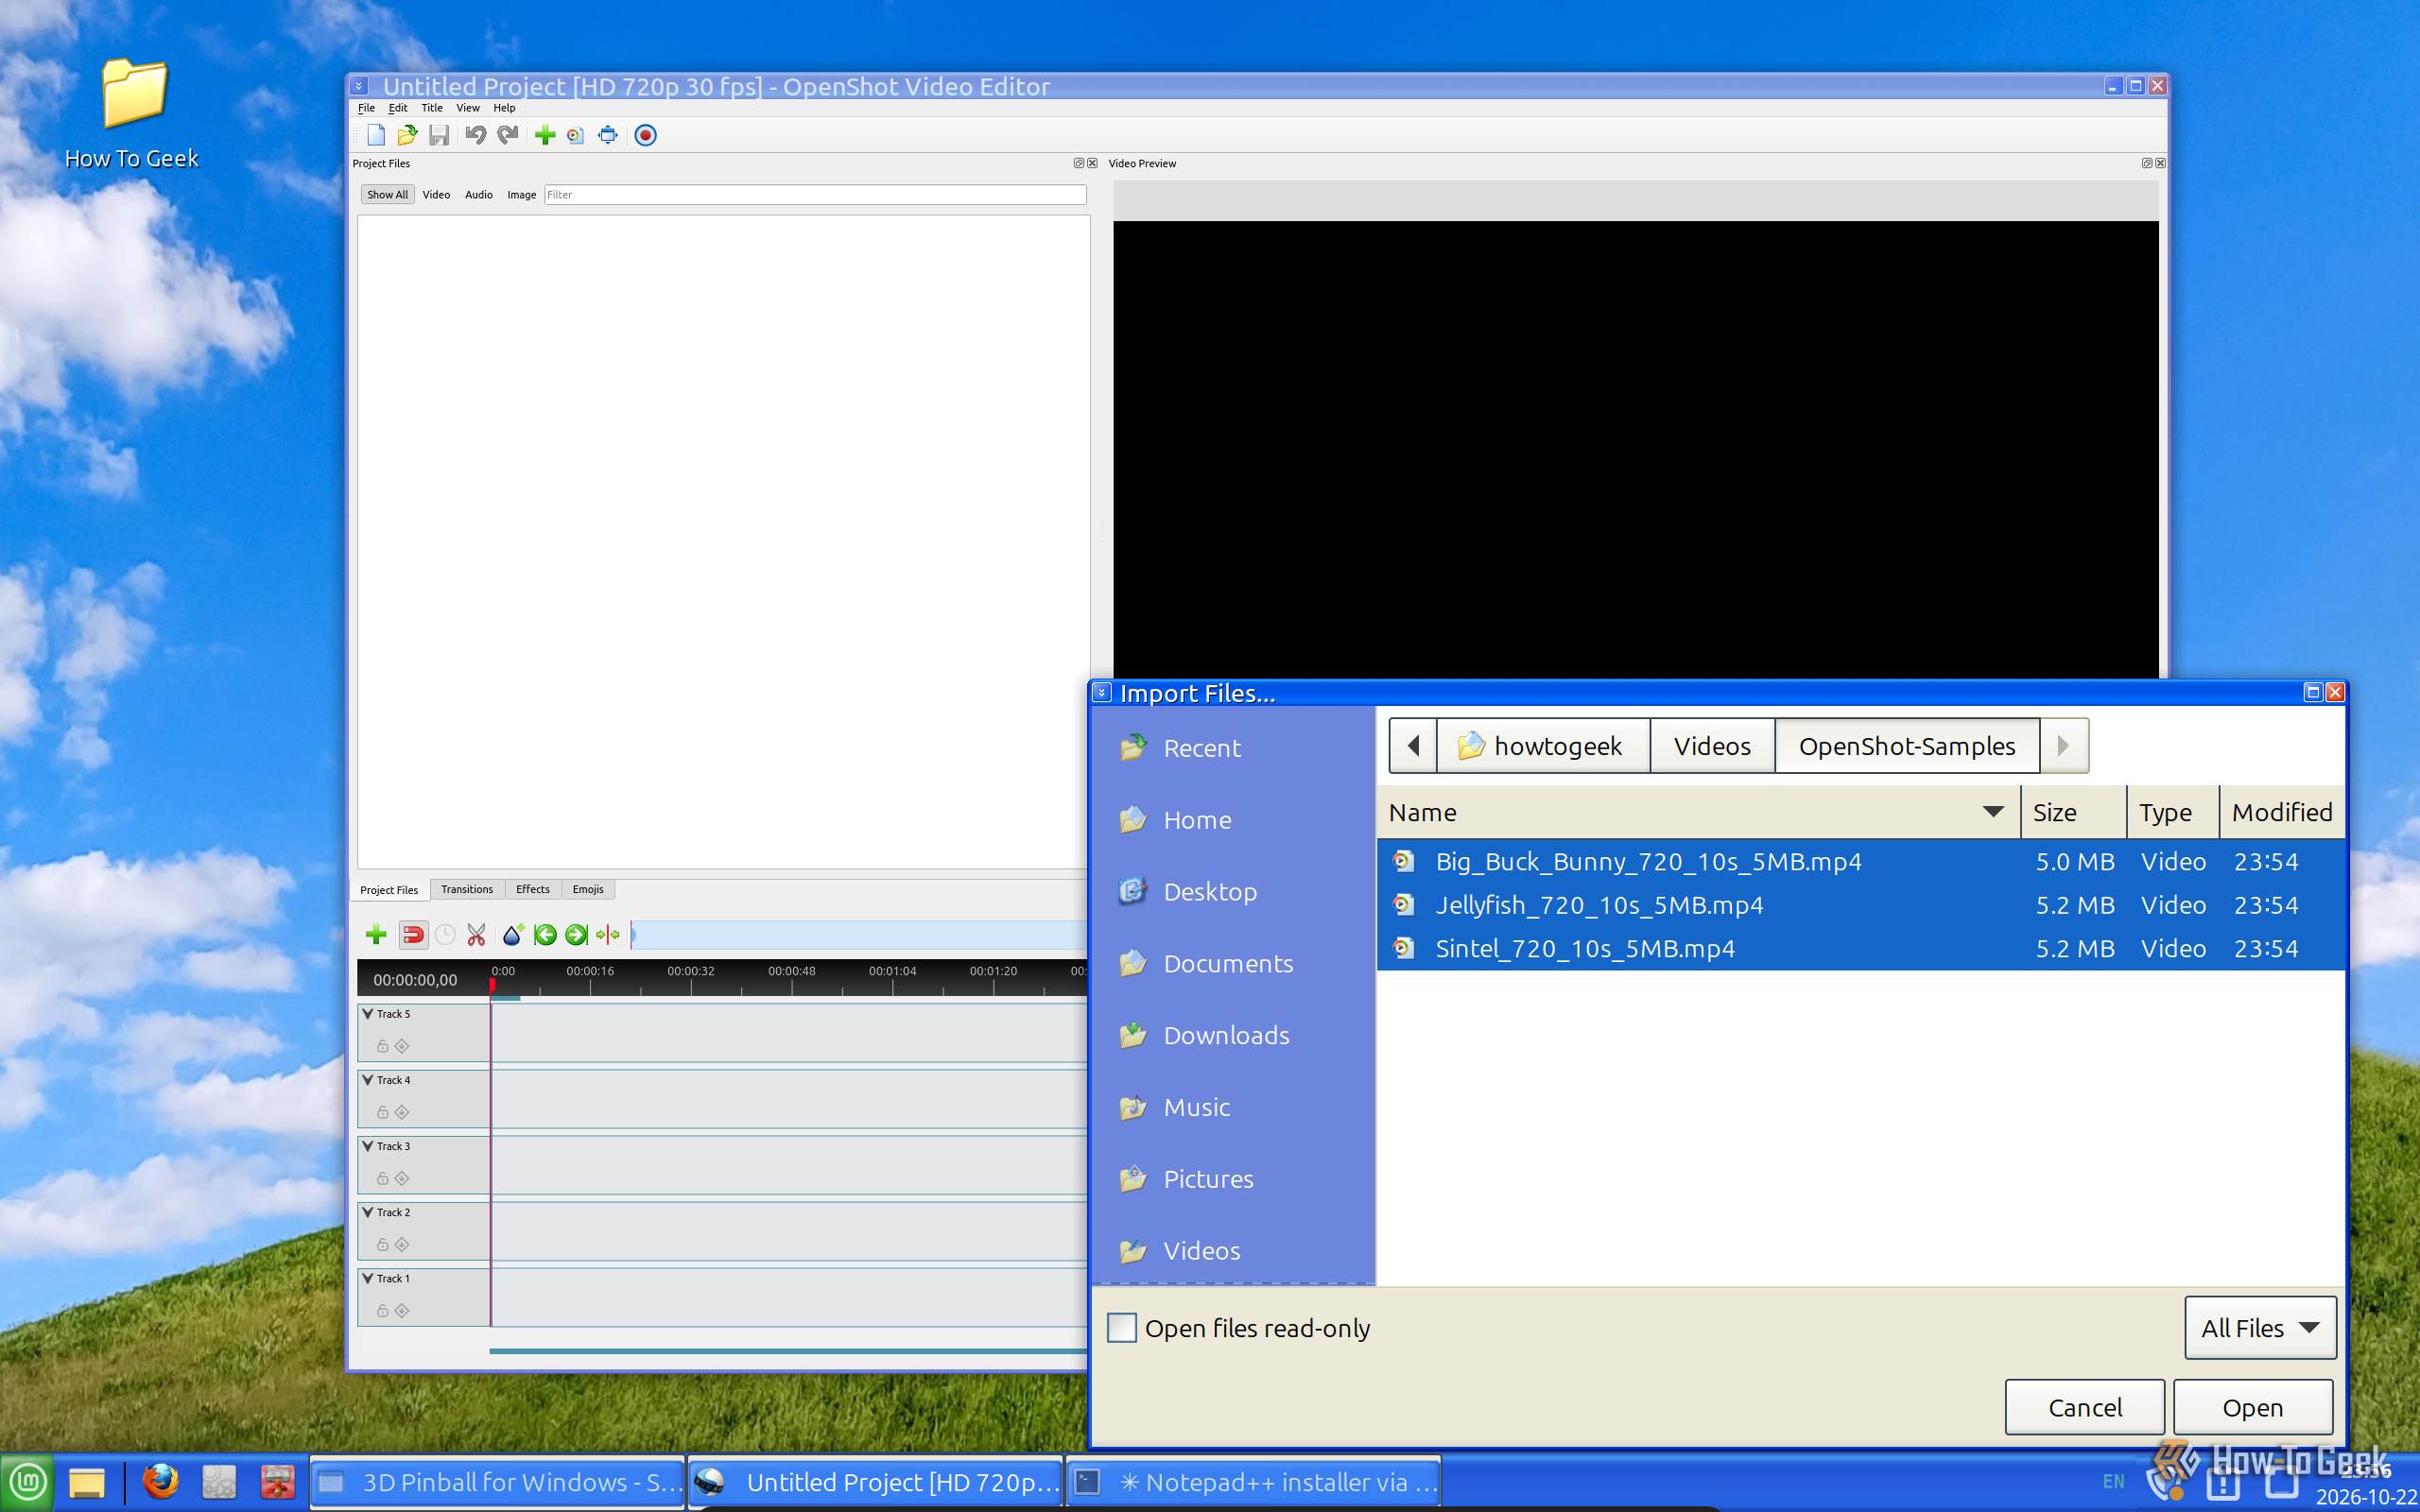
Task: Open the Title menu in OpenShot
Action: pos(432,108)
